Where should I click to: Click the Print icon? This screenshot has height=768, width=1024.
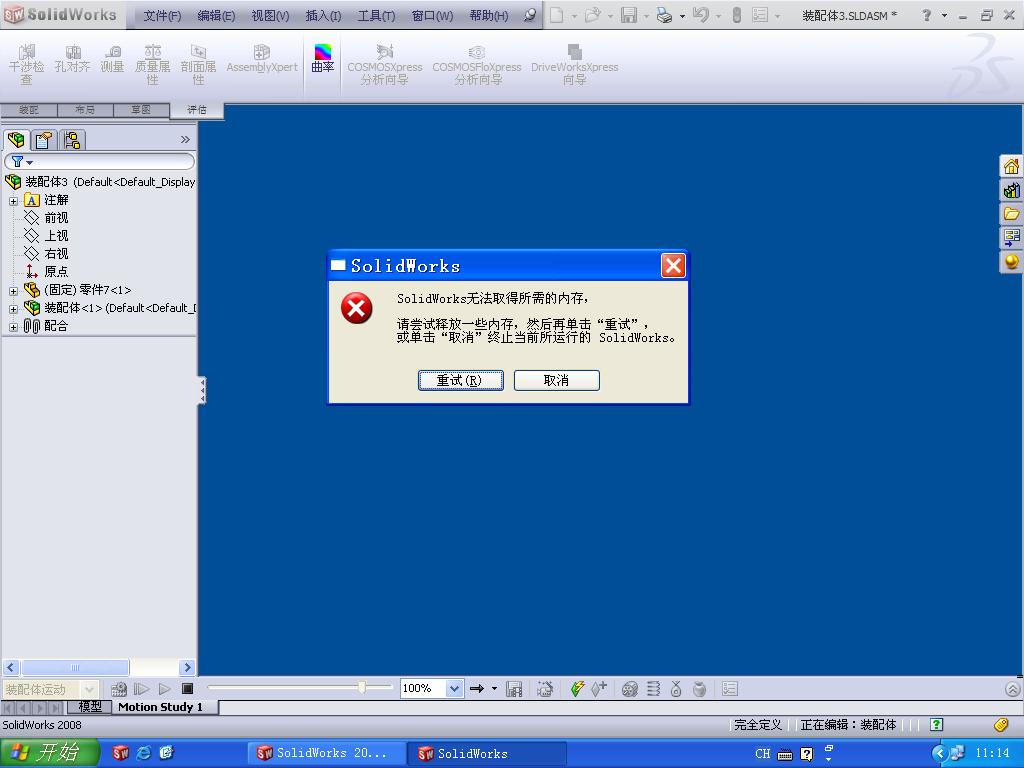pyautogui.click(x=664, y=15)
